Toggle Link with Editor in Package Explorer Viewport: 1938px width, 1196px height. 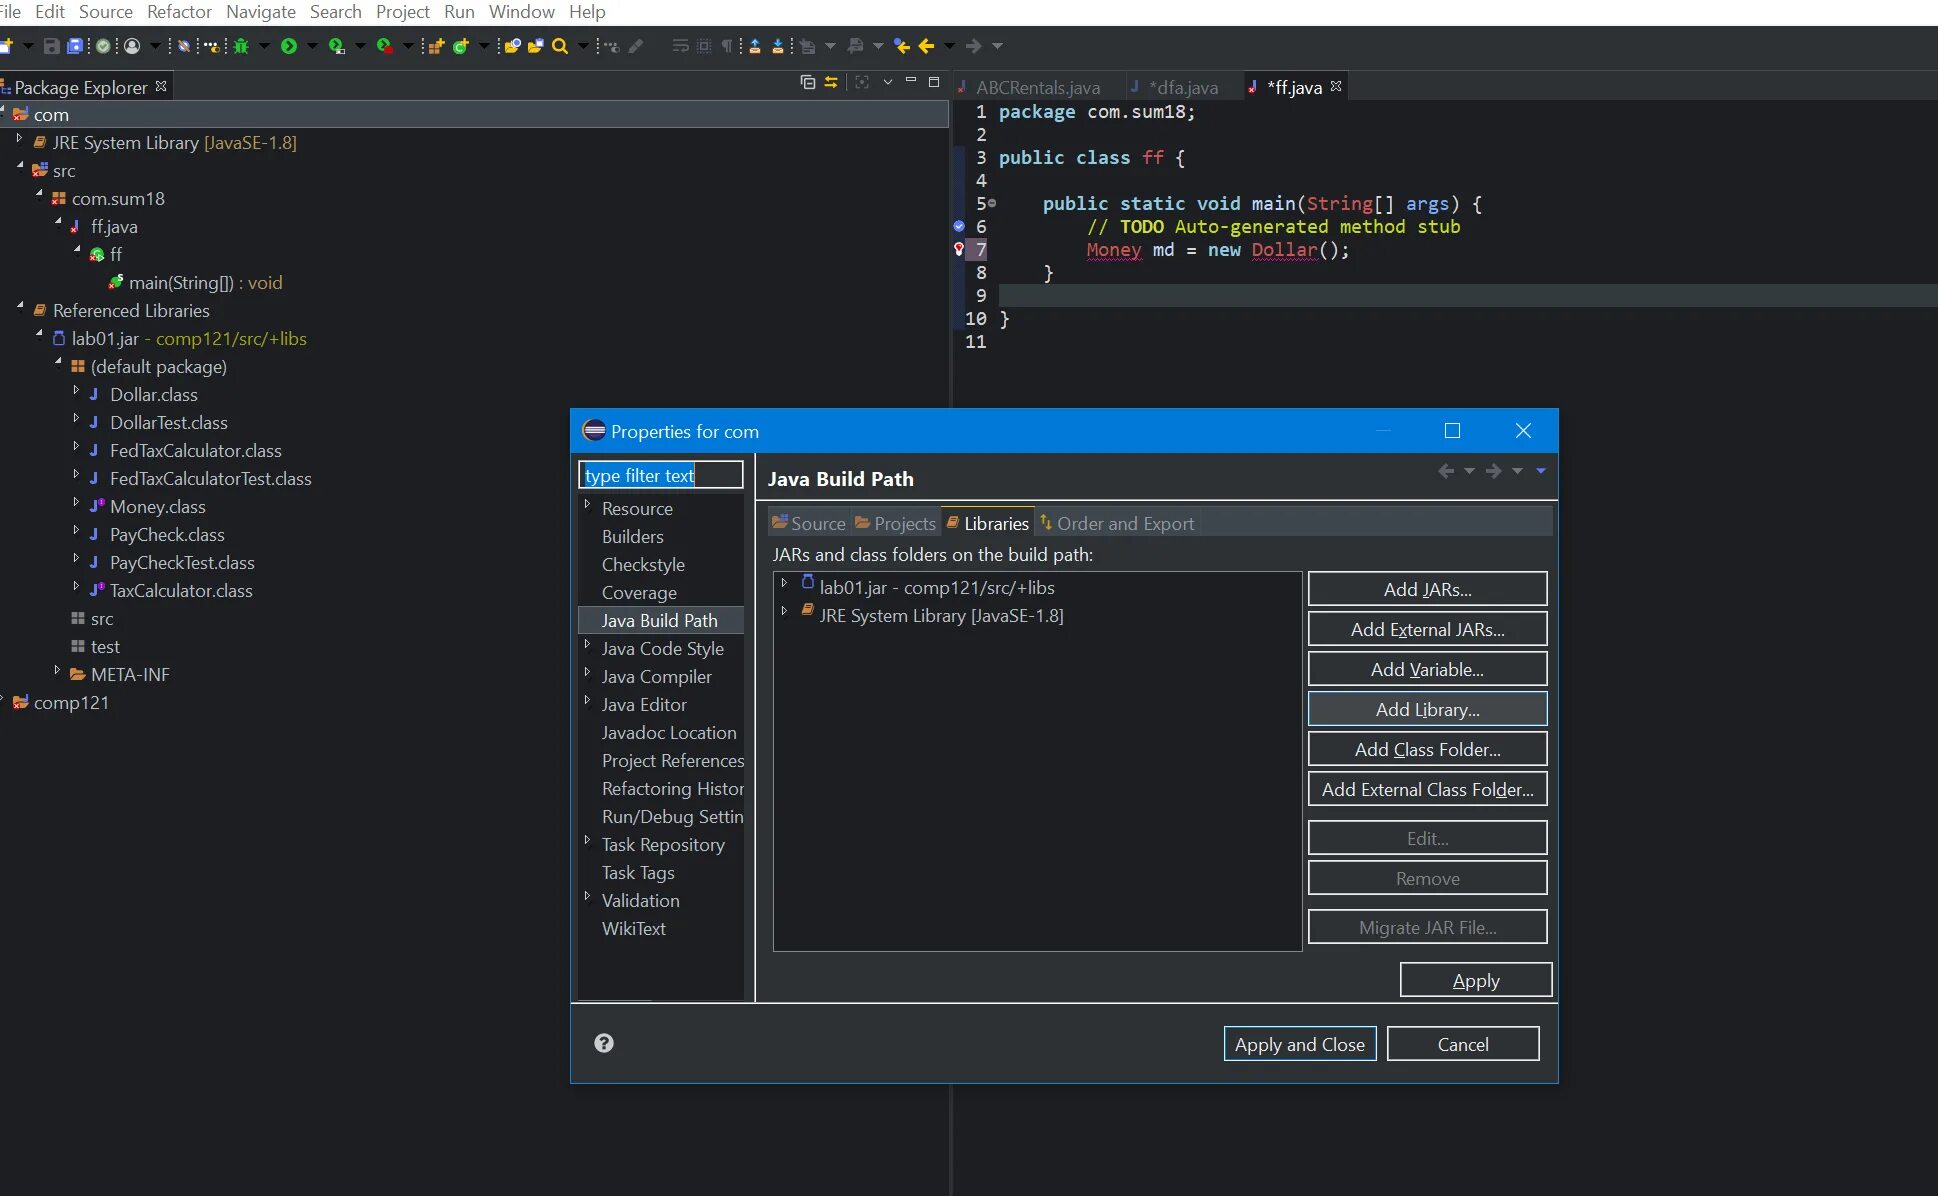pyautogui.click(x=831, y=82)
